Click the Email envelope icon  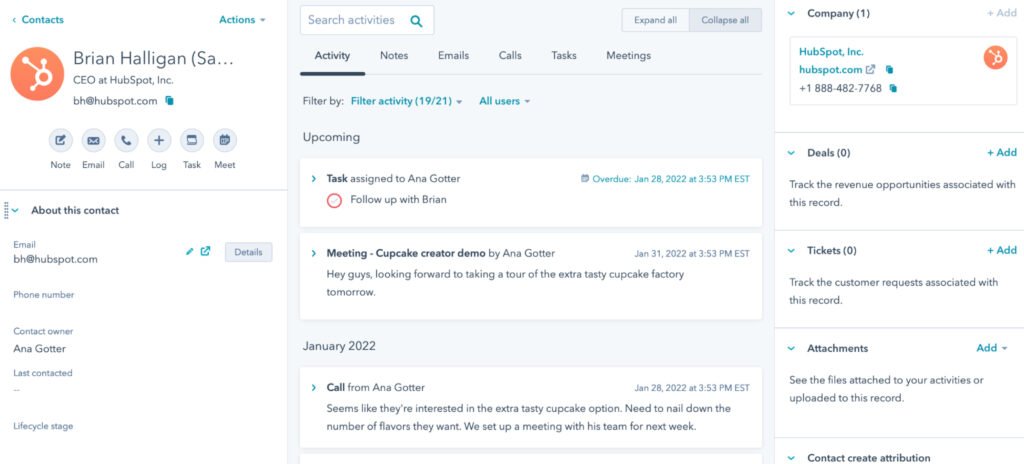coord(93,140)
